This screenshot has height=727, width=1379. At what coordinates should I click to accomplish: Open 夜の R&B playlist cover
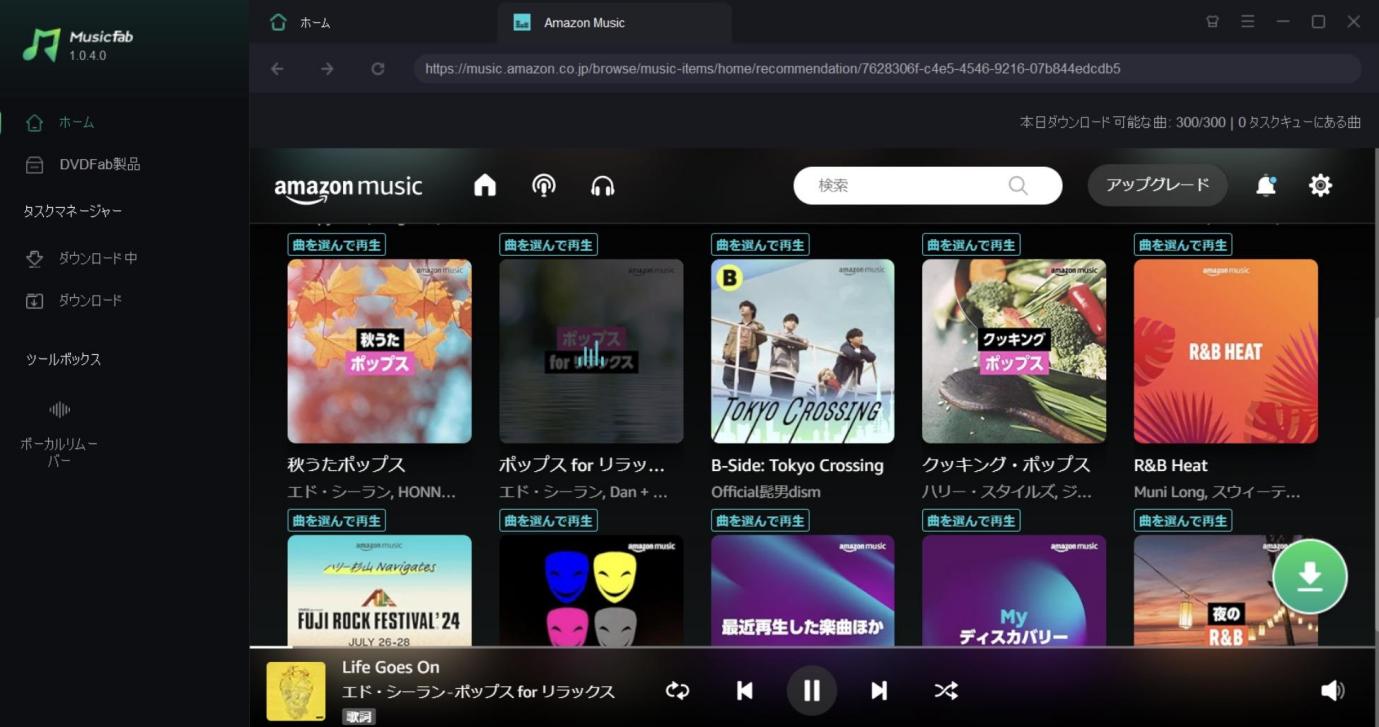pyautogui.click(x=1226, y=590)
